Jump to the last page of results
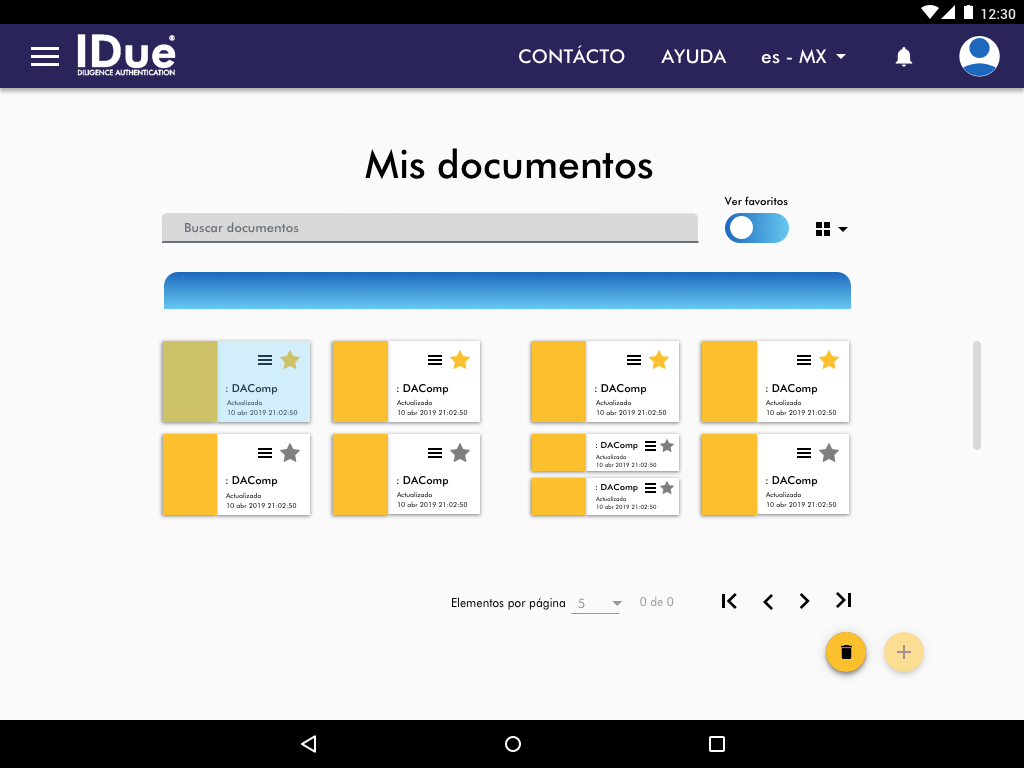1024x768 pixels. click(x=843, y=601)
